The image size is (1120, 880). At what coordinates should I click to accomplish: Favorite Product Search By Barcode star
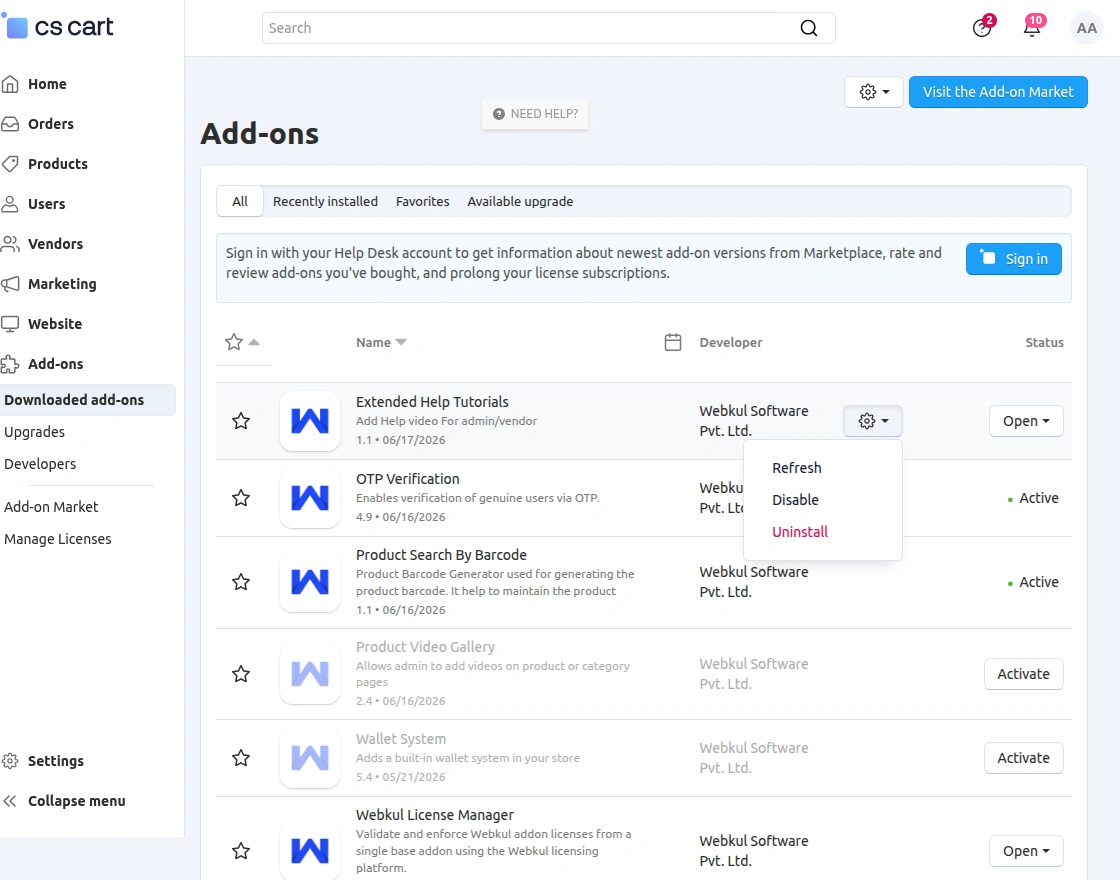241,582
